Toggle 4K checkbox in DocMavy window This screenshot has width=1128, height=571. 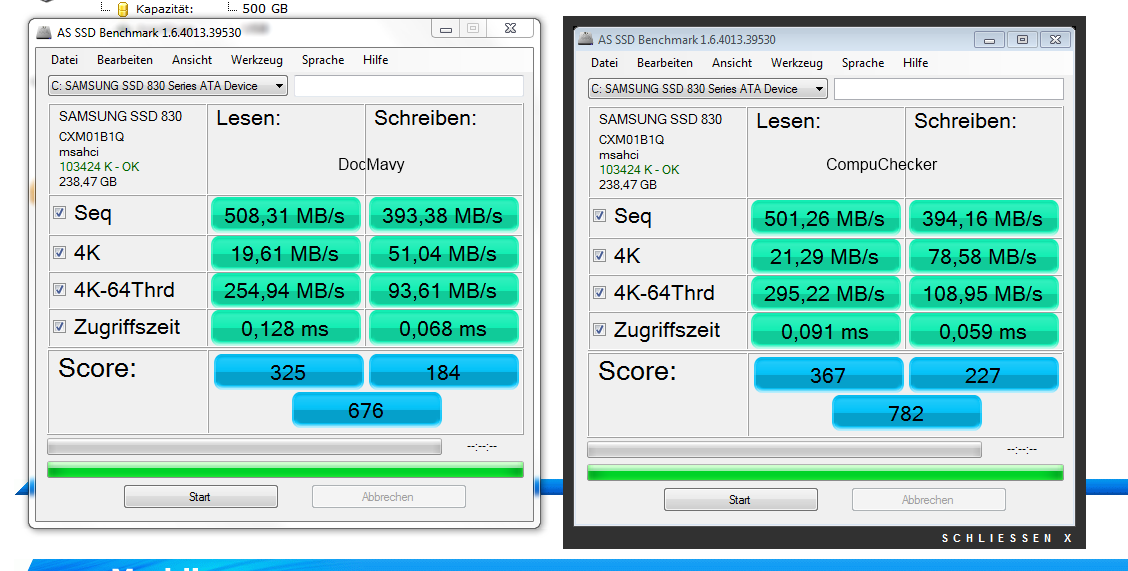[60, 252]
